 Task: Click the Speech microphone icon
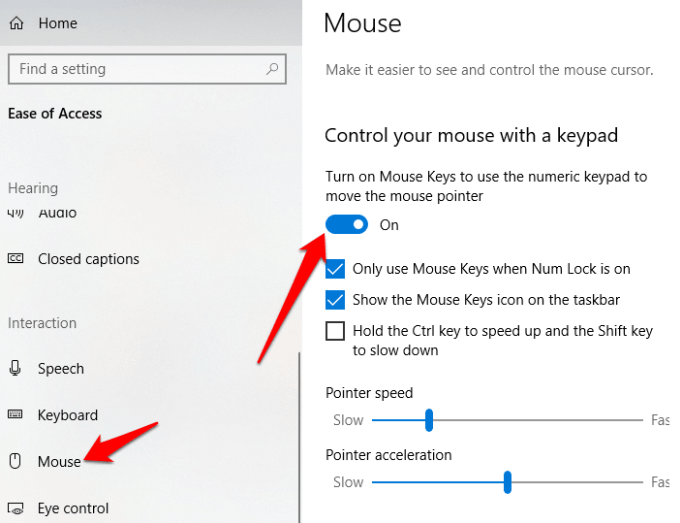click(16, 369)
